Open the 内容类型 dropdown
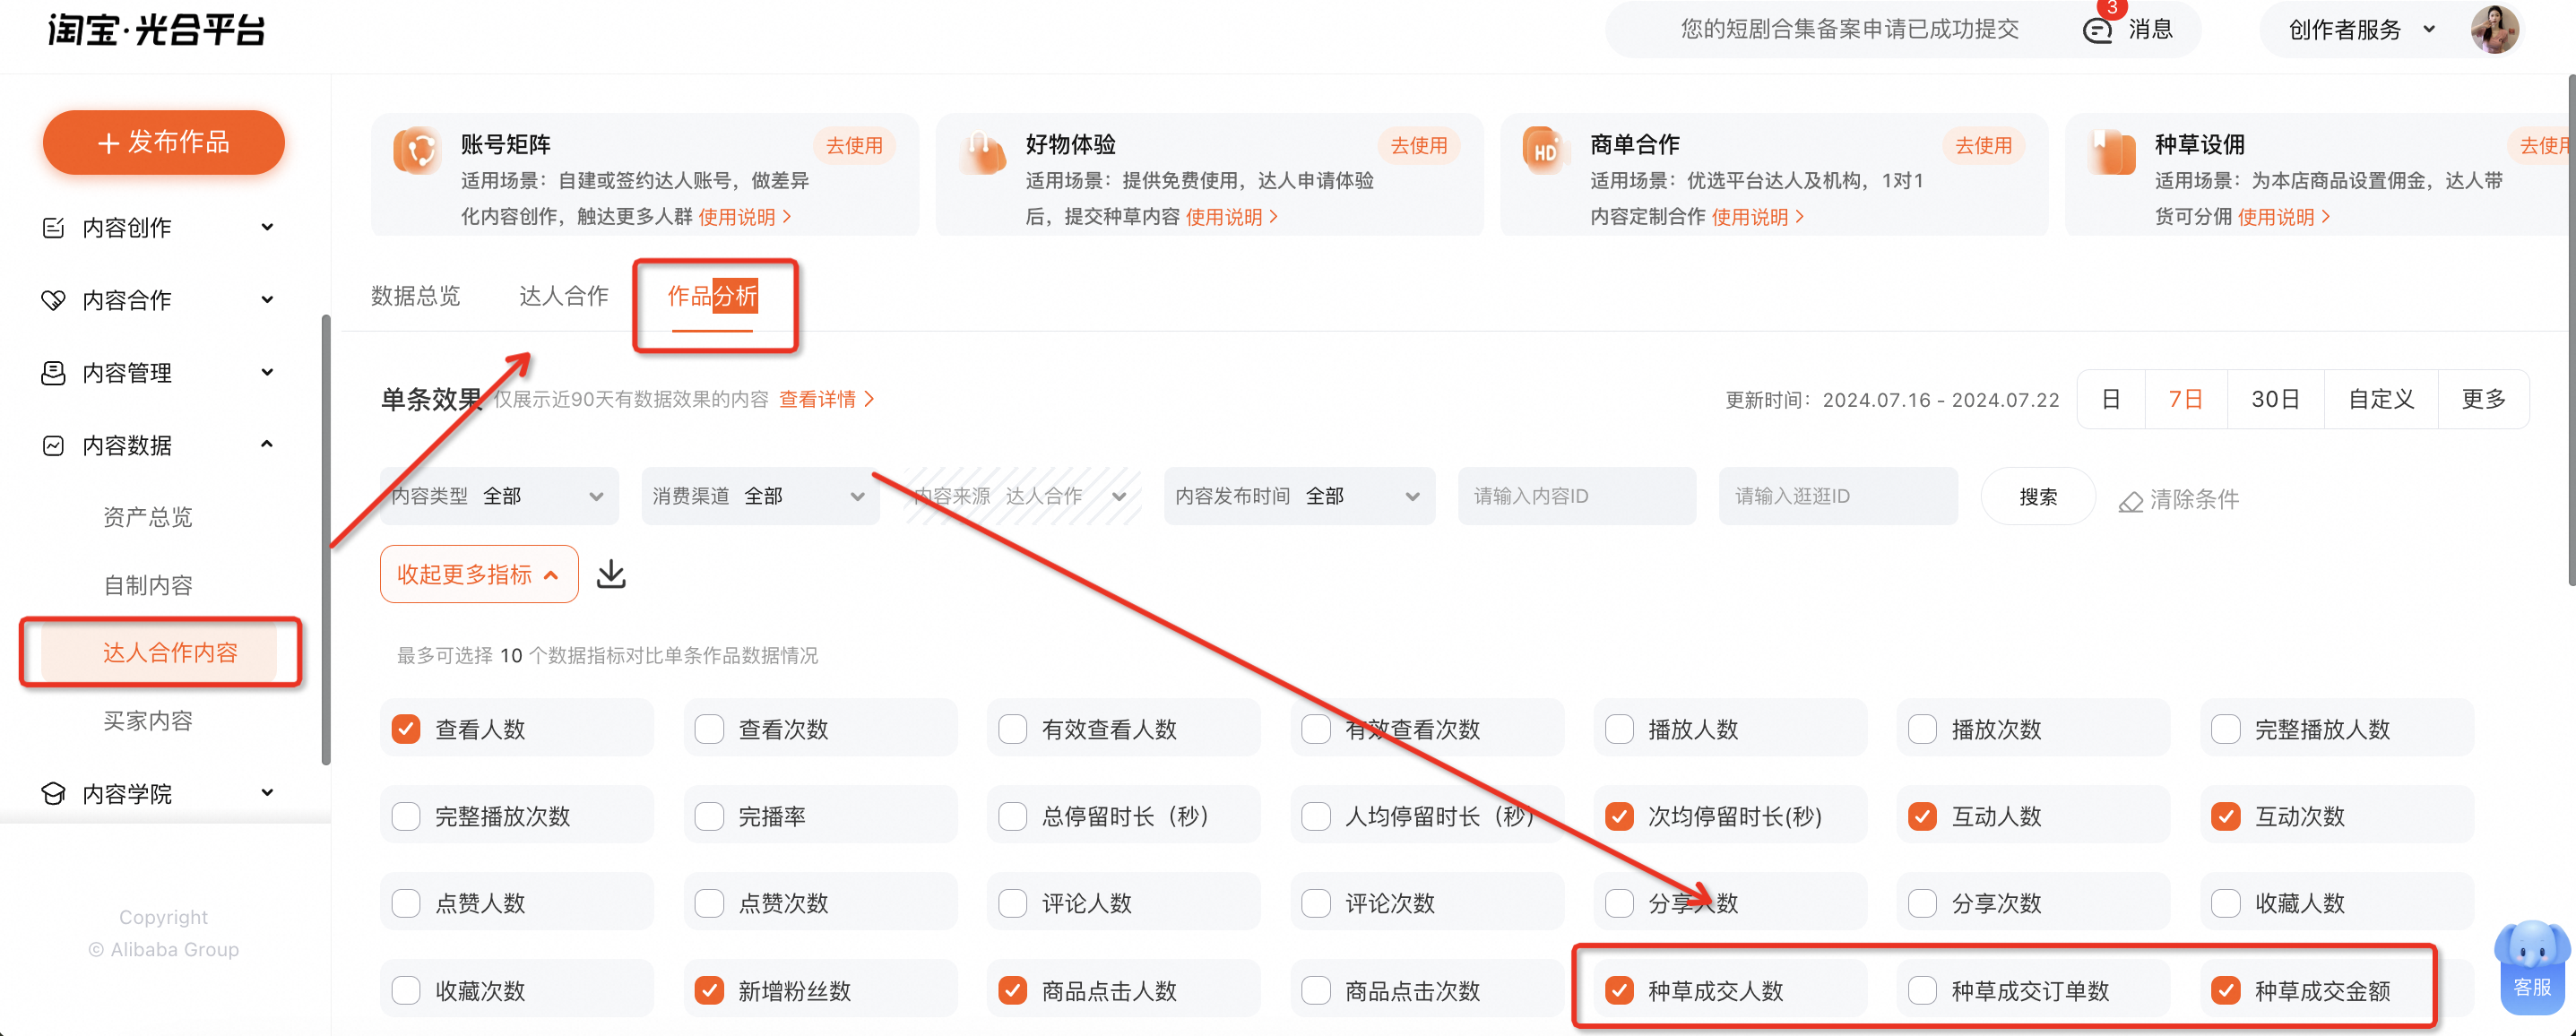 click(x=499, y=496)
